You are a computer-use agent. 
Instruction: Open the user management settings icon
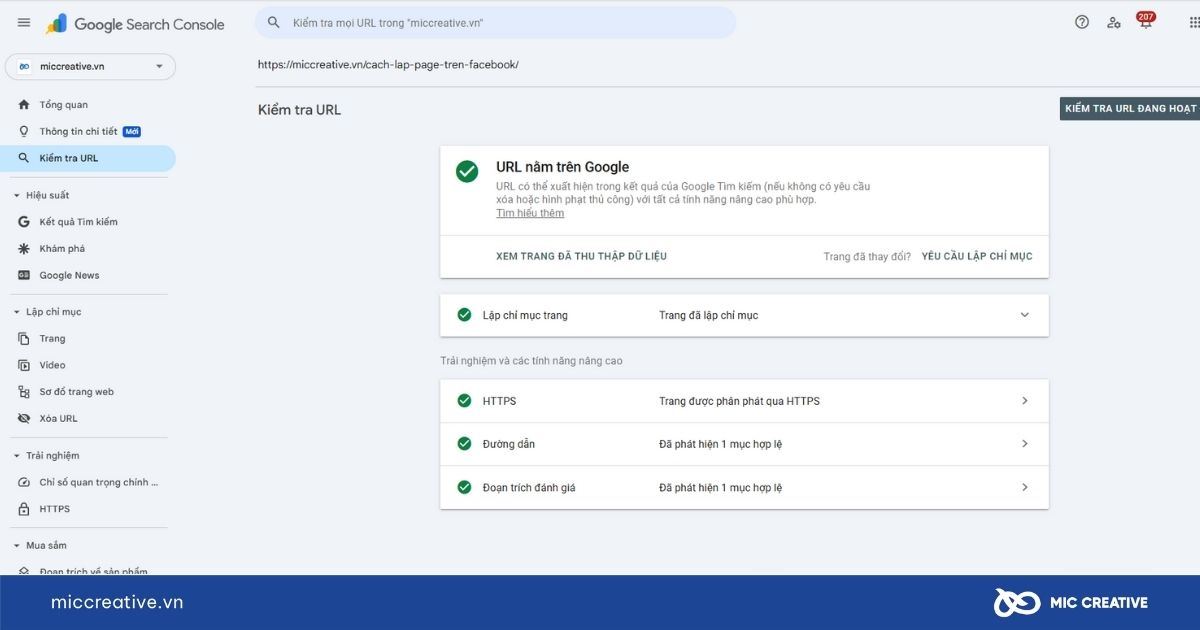[1113, 22]
